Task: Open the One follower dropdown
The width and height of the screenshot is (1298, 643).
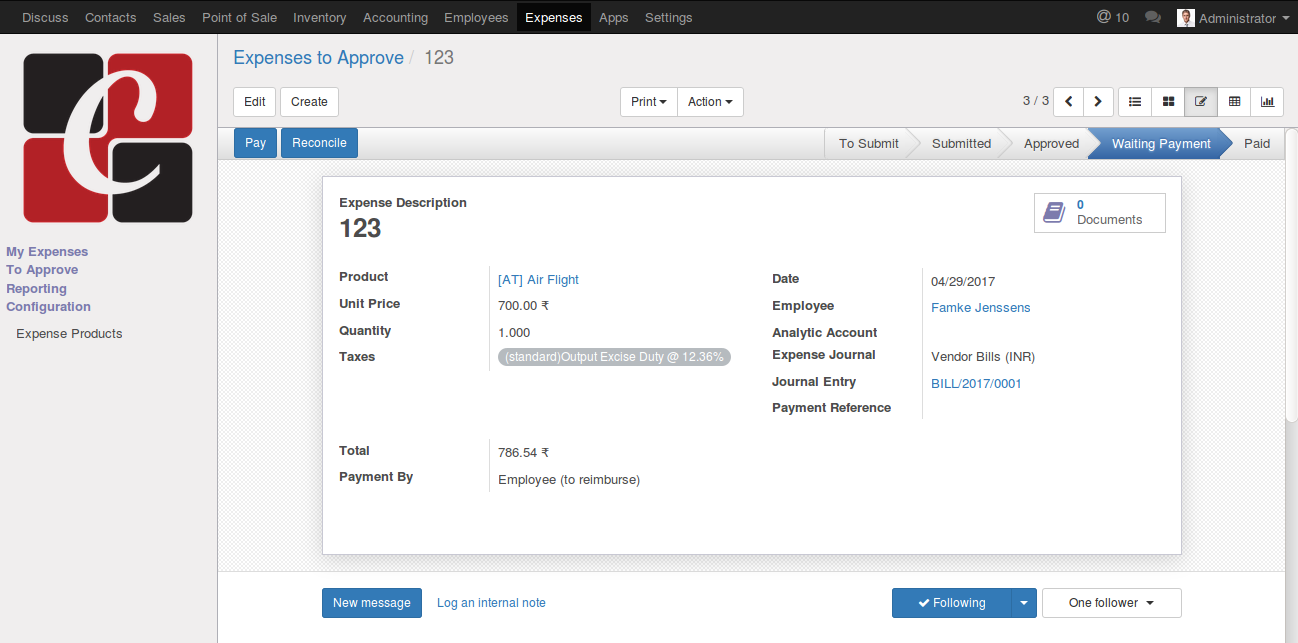Action: tap(1111, 603)
